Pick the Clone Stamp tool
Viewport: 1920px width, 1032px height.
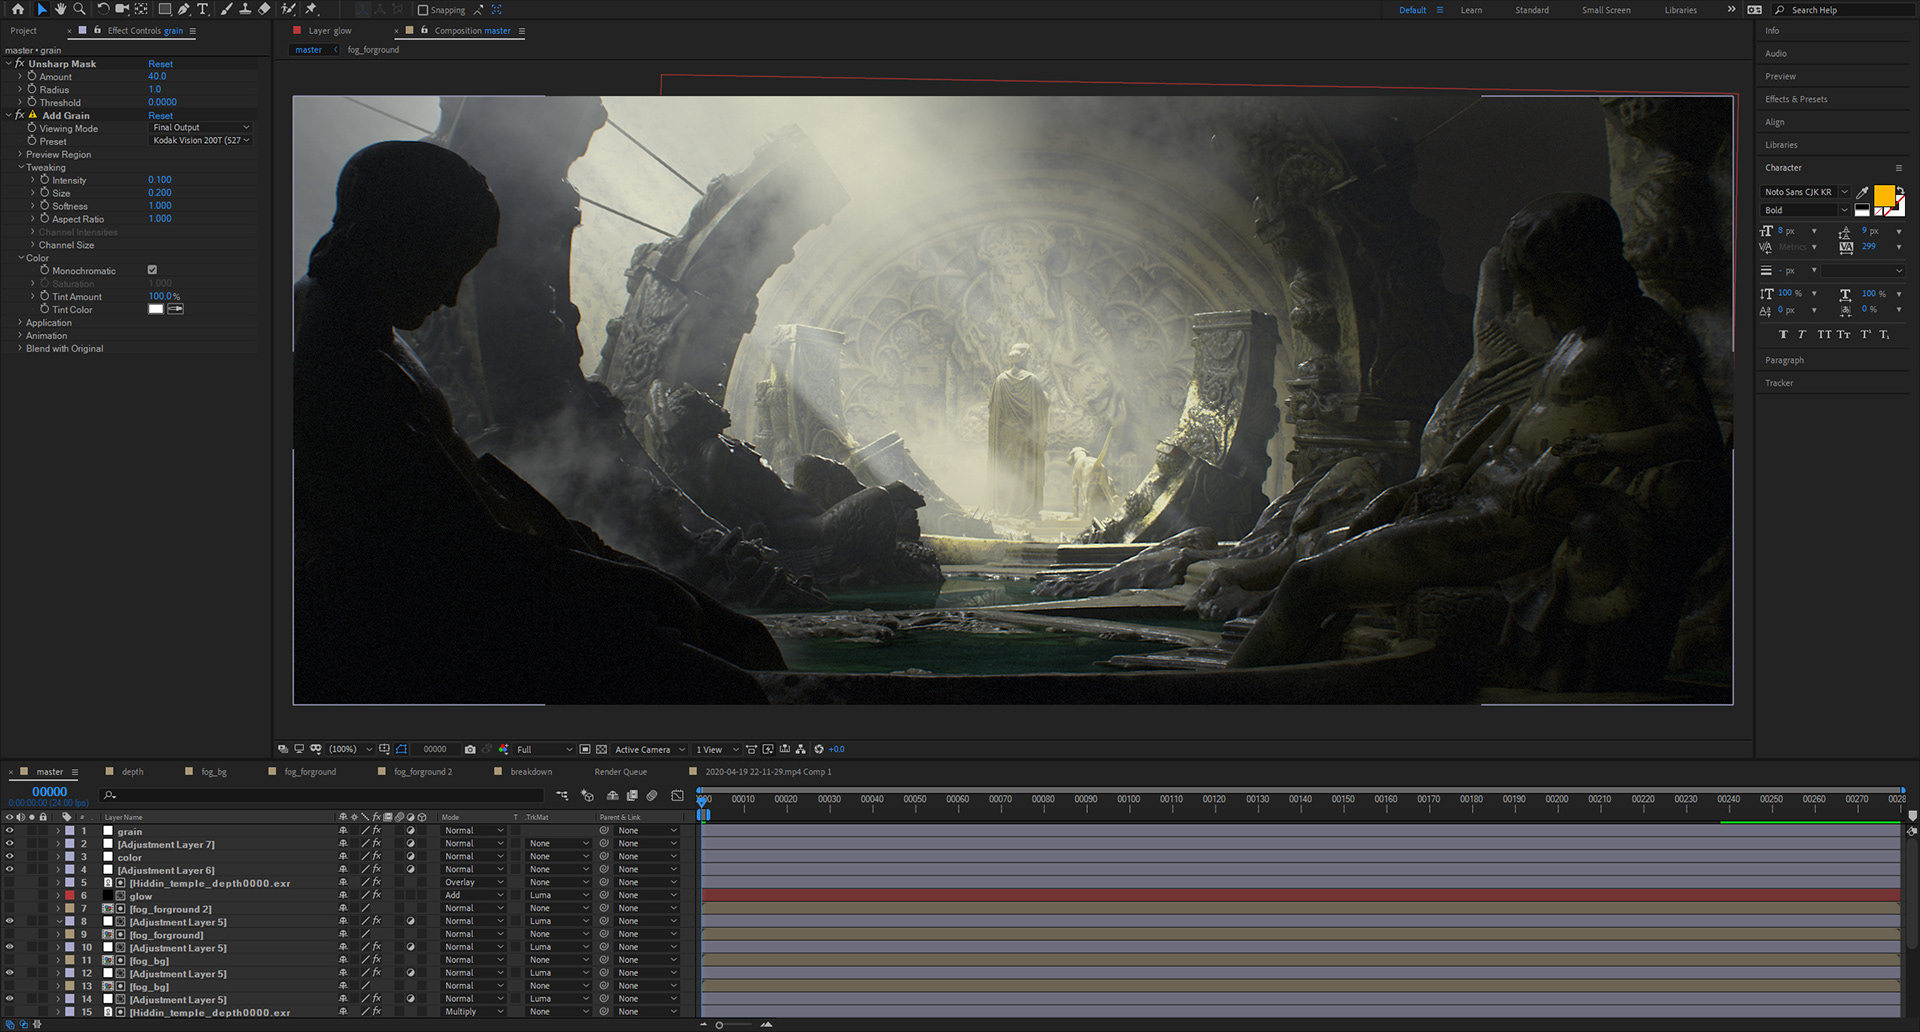pyautogui.click(x=245, y=9)
